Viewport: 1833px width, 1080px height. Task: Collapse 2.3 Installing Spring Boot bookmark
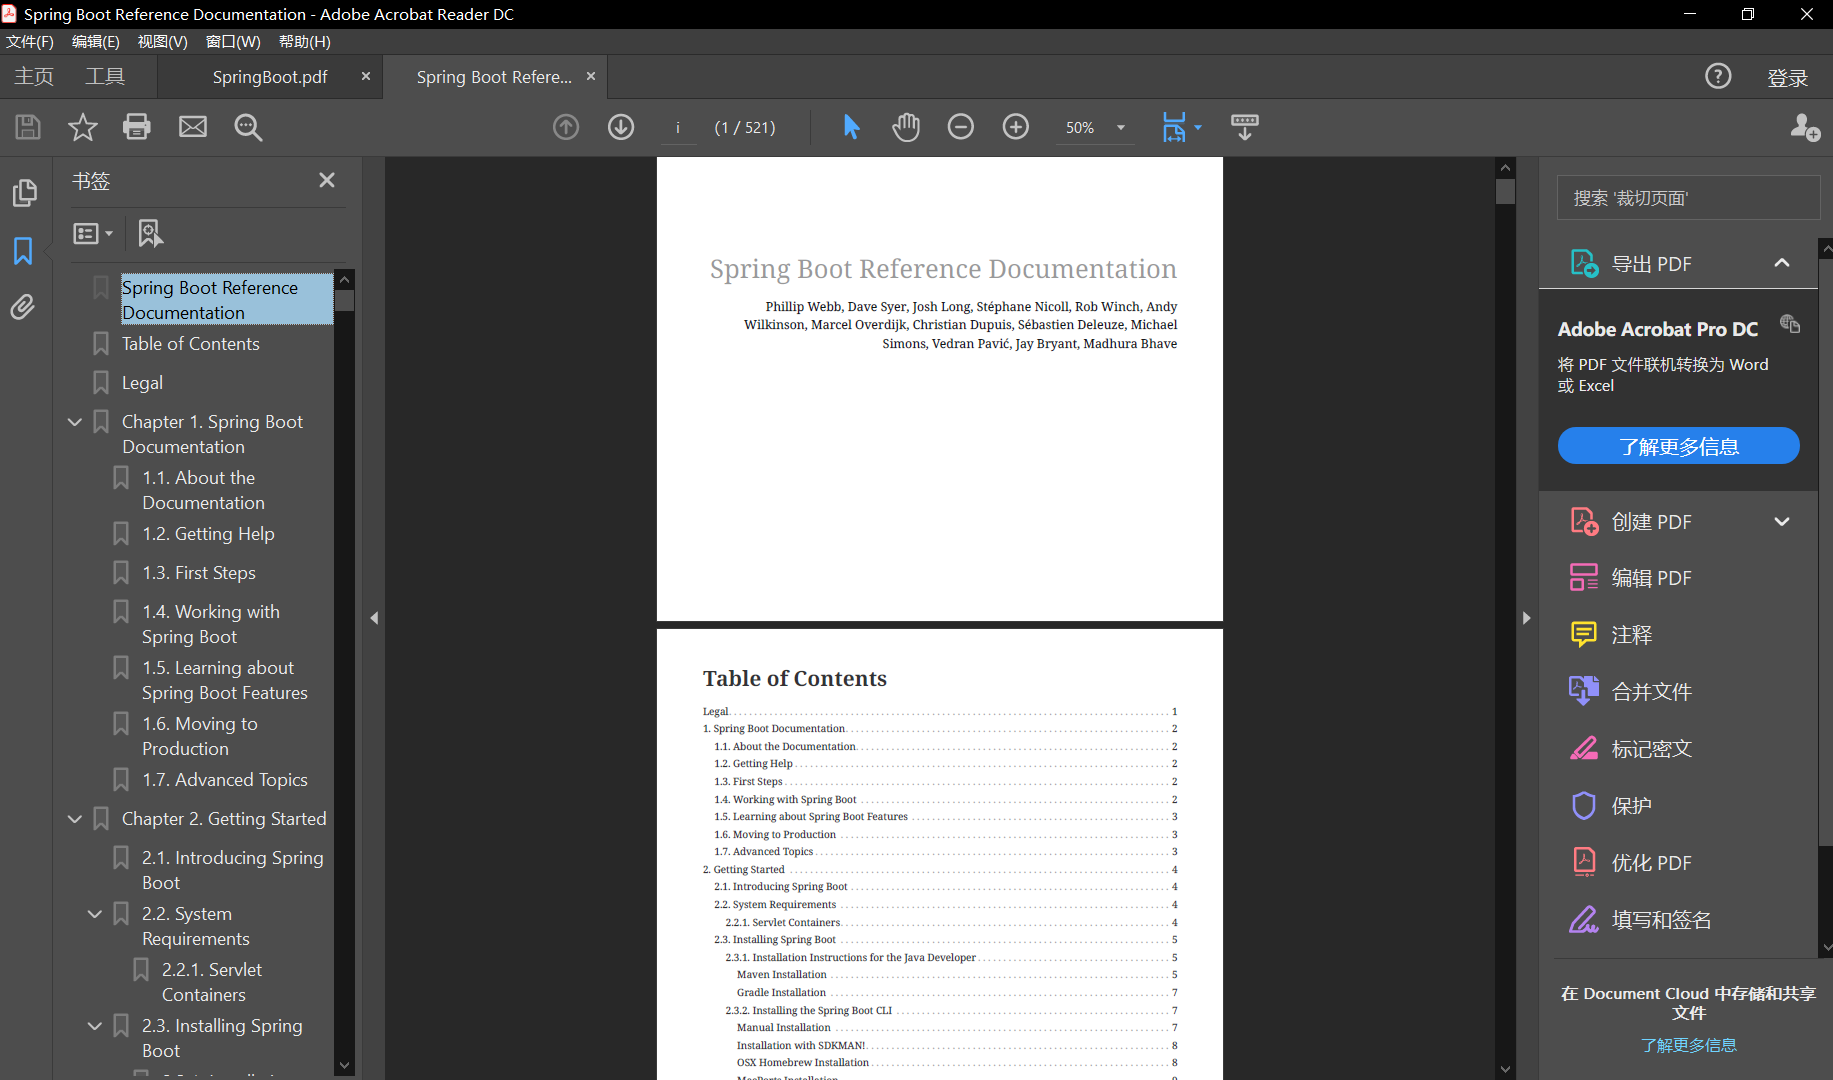pos(95,1026)
